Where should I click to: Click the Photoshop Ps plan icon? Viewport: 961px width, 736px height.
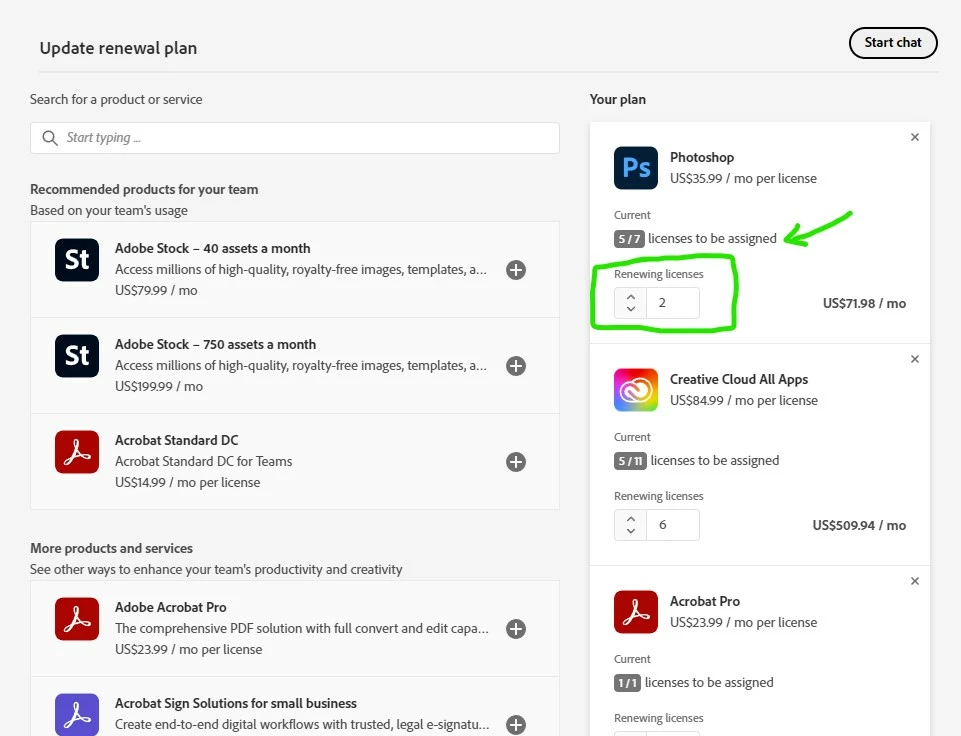[636, 167]
